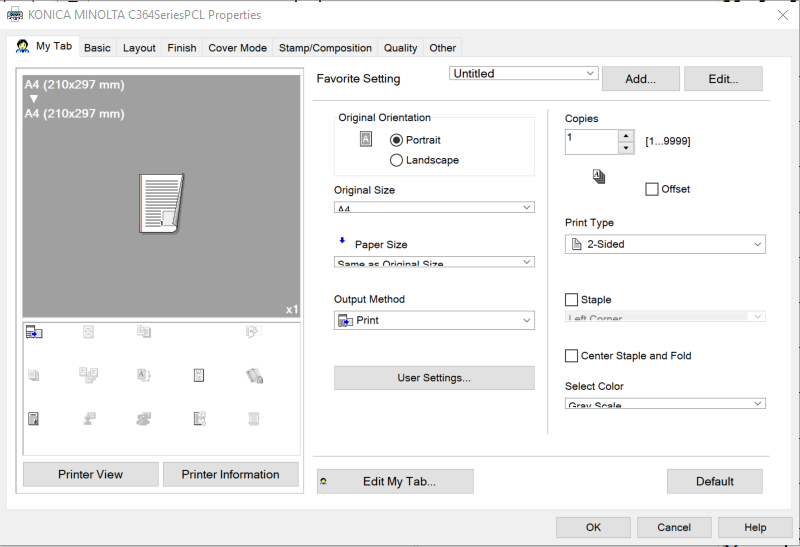
Task: Open the Output Method dropdown
Action: [434, 320]
